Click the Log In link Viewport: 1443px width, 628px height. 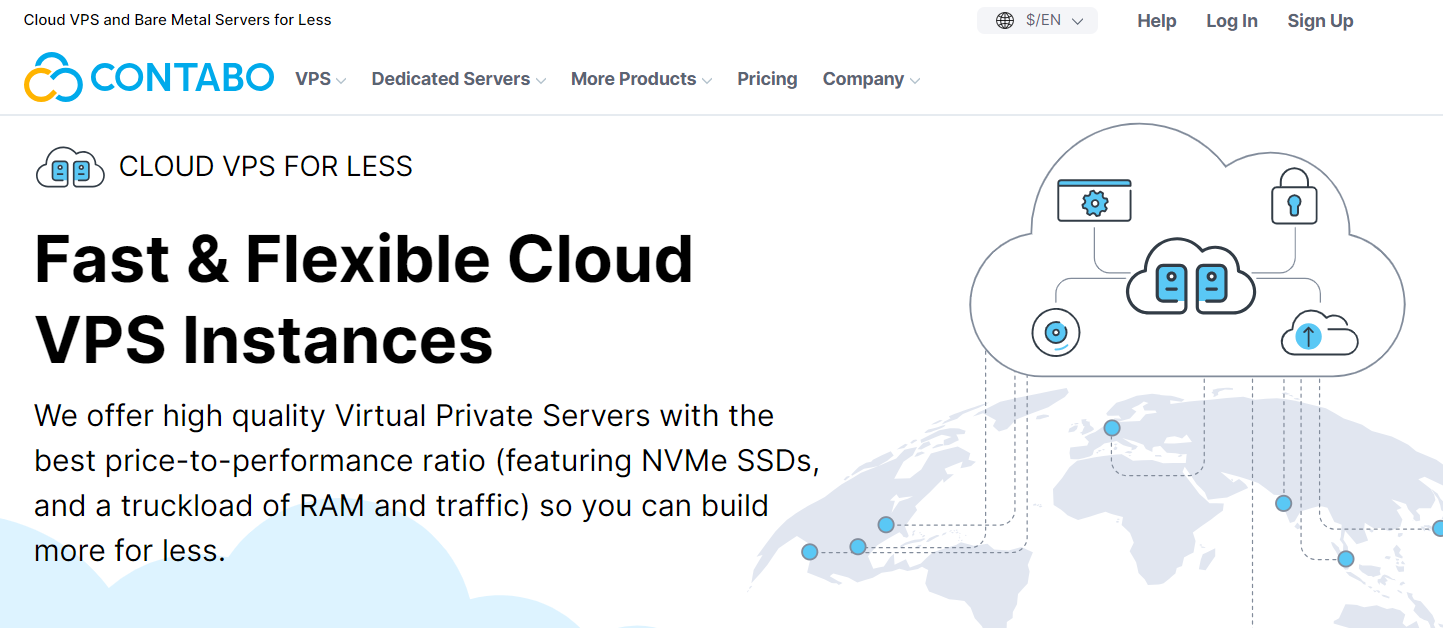(1231, 21)
